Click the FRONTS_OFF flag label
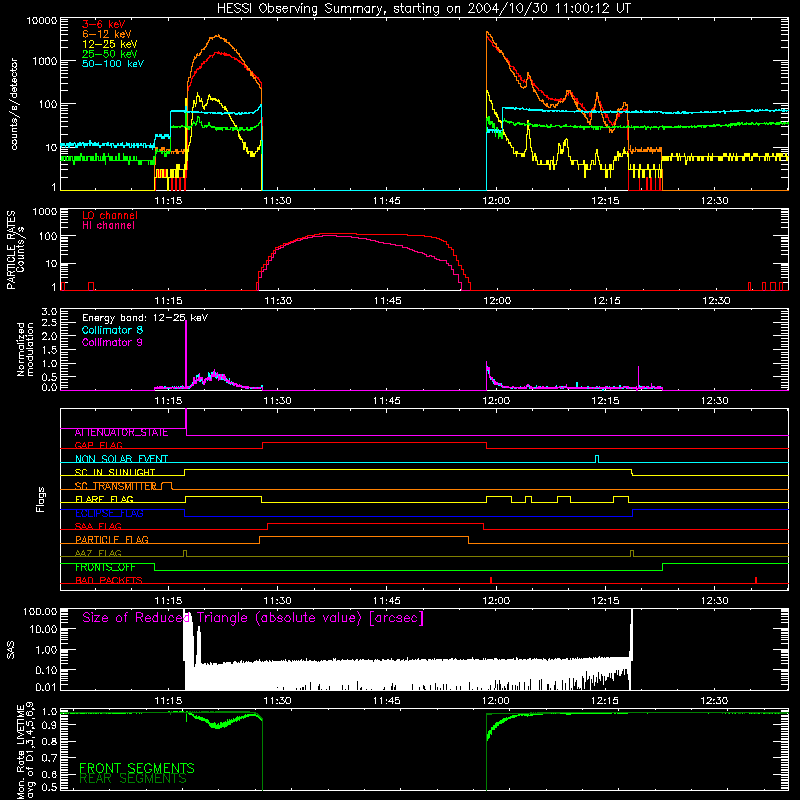 [x=105, y=567]
